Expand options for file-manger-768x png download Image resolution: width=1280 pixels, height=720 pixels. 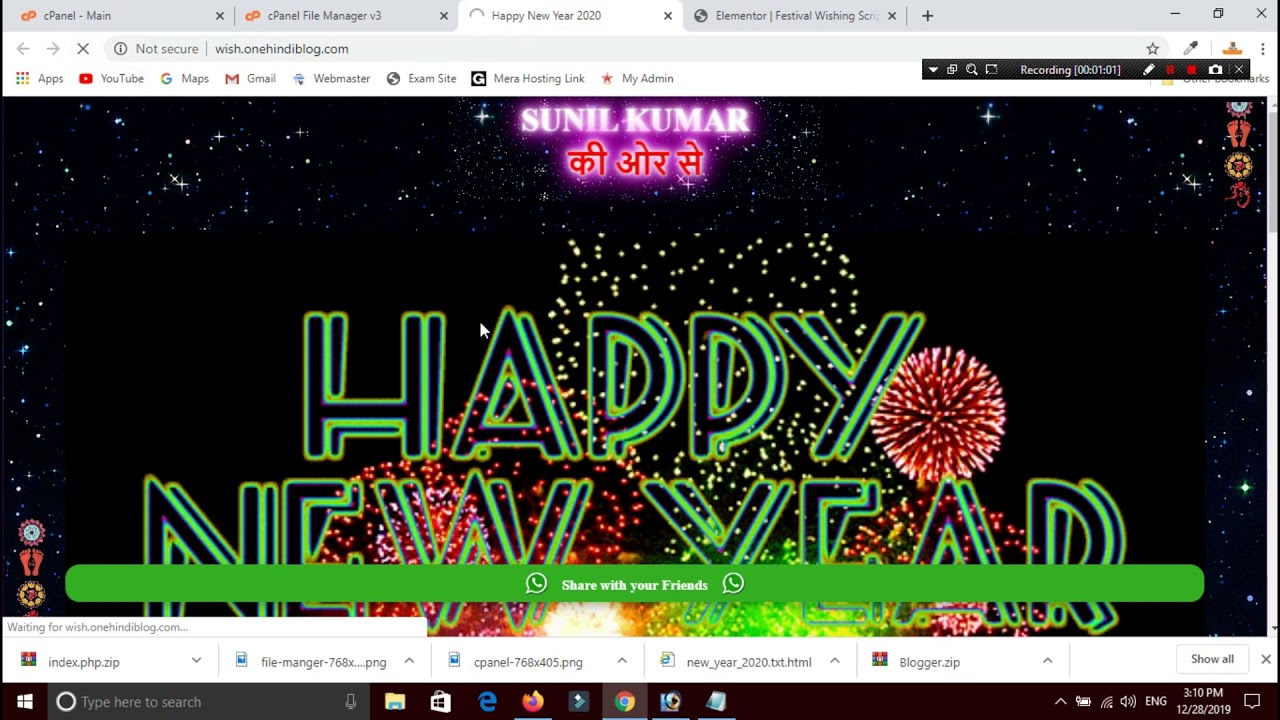[409, 661]
